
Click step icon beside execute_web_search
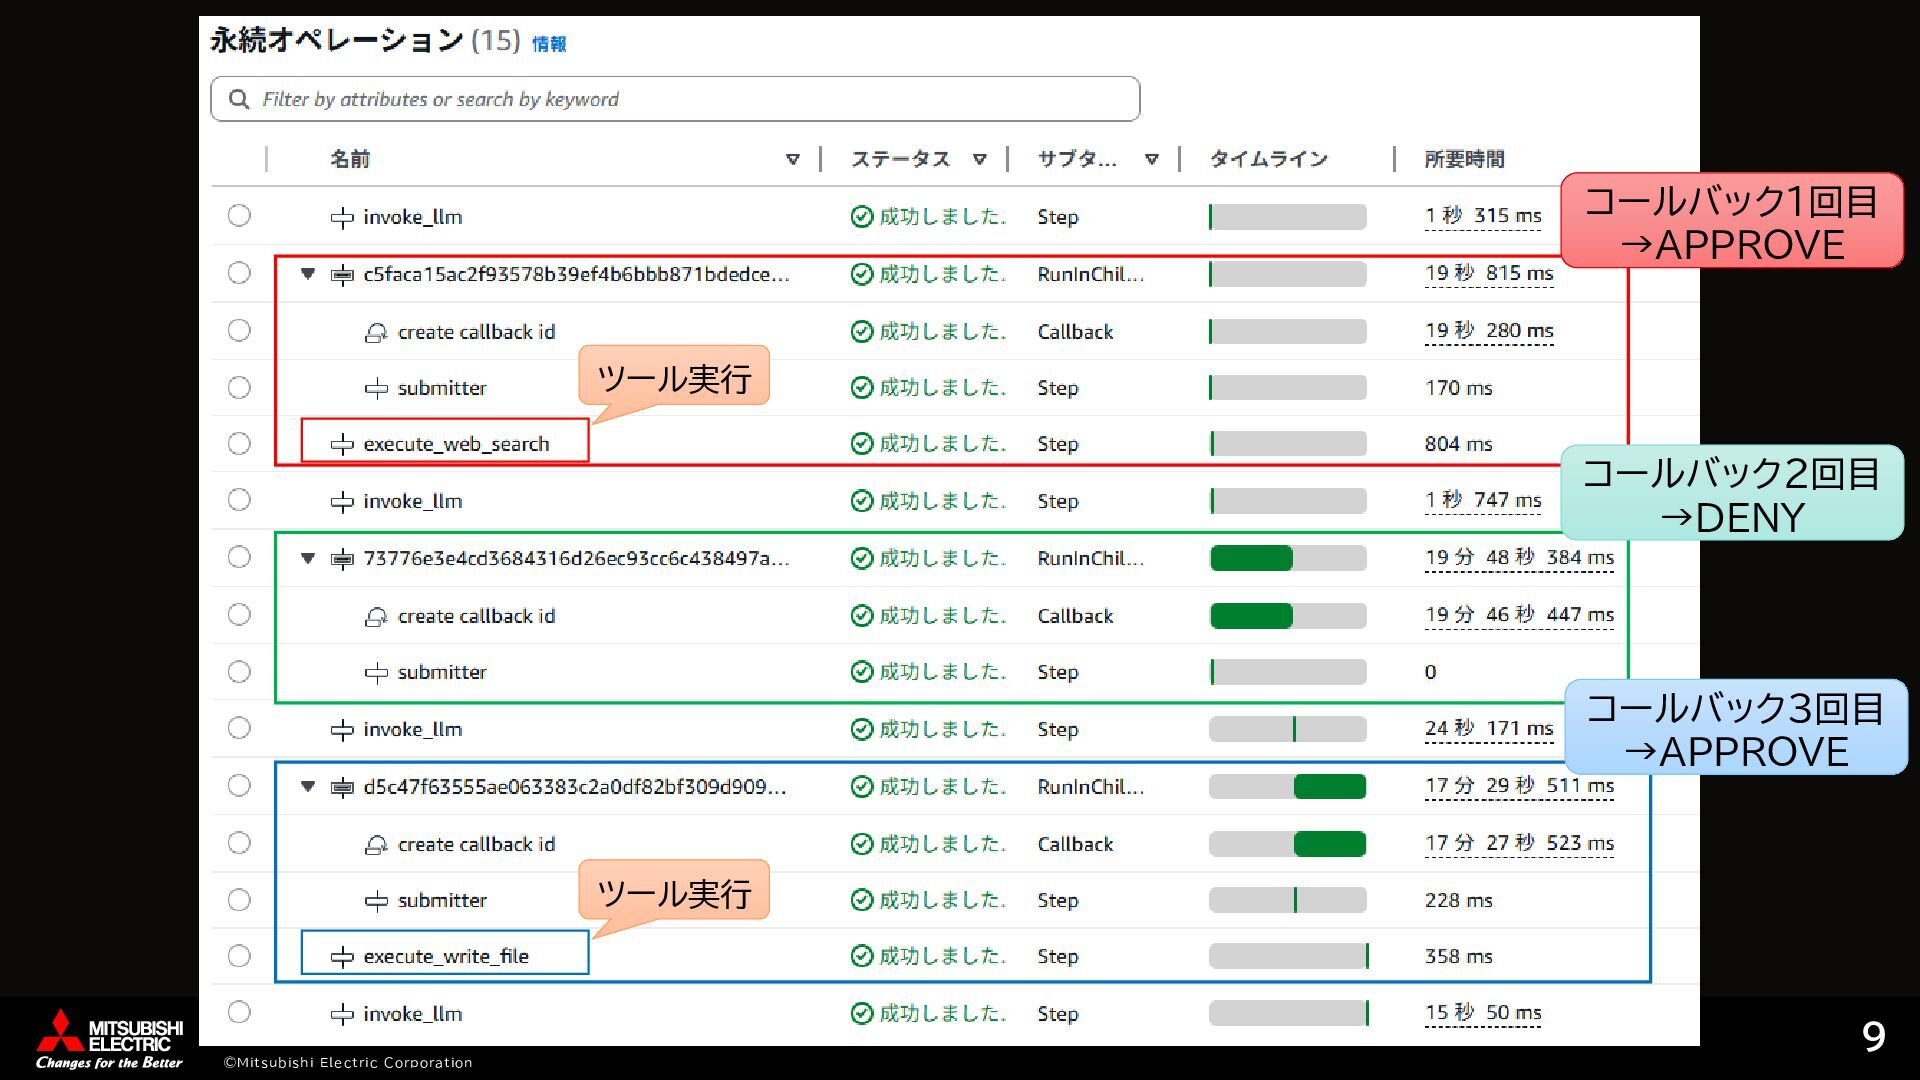(x=342, y=444)
